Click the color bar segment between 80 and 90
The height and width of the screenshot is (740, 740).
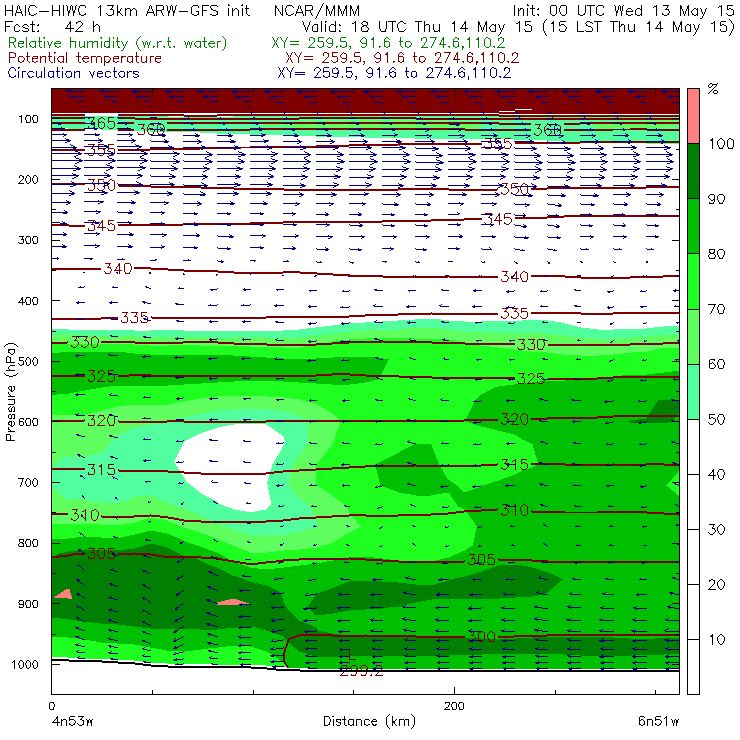(693, 226)
